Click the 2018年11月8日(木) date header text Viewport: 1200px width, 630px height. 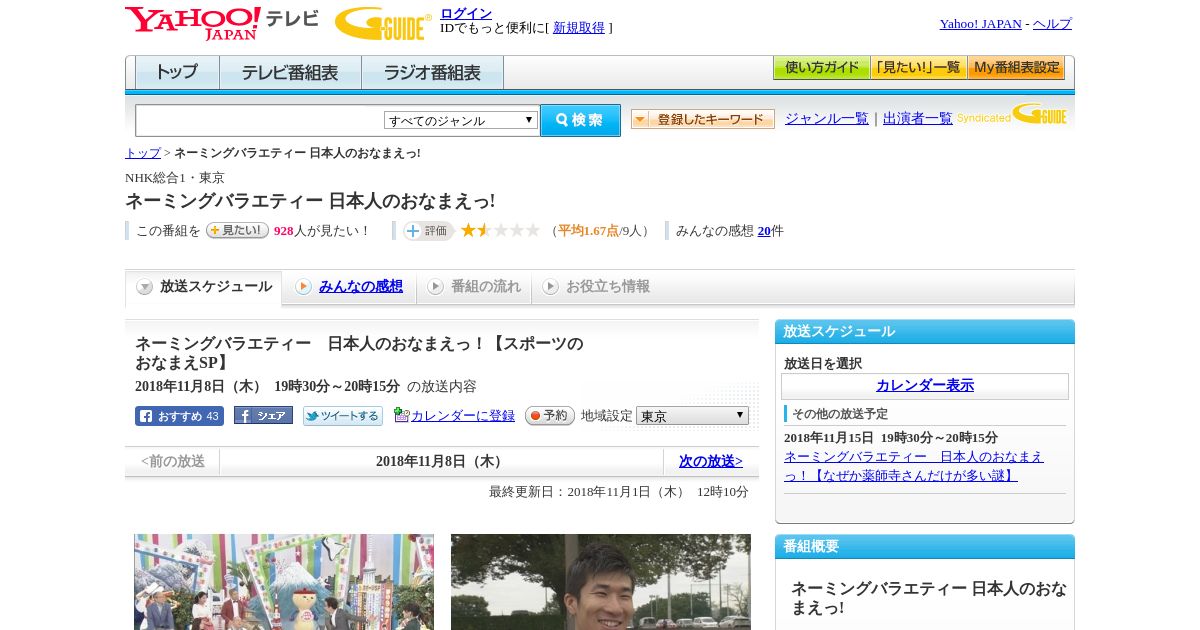point(442,461)
